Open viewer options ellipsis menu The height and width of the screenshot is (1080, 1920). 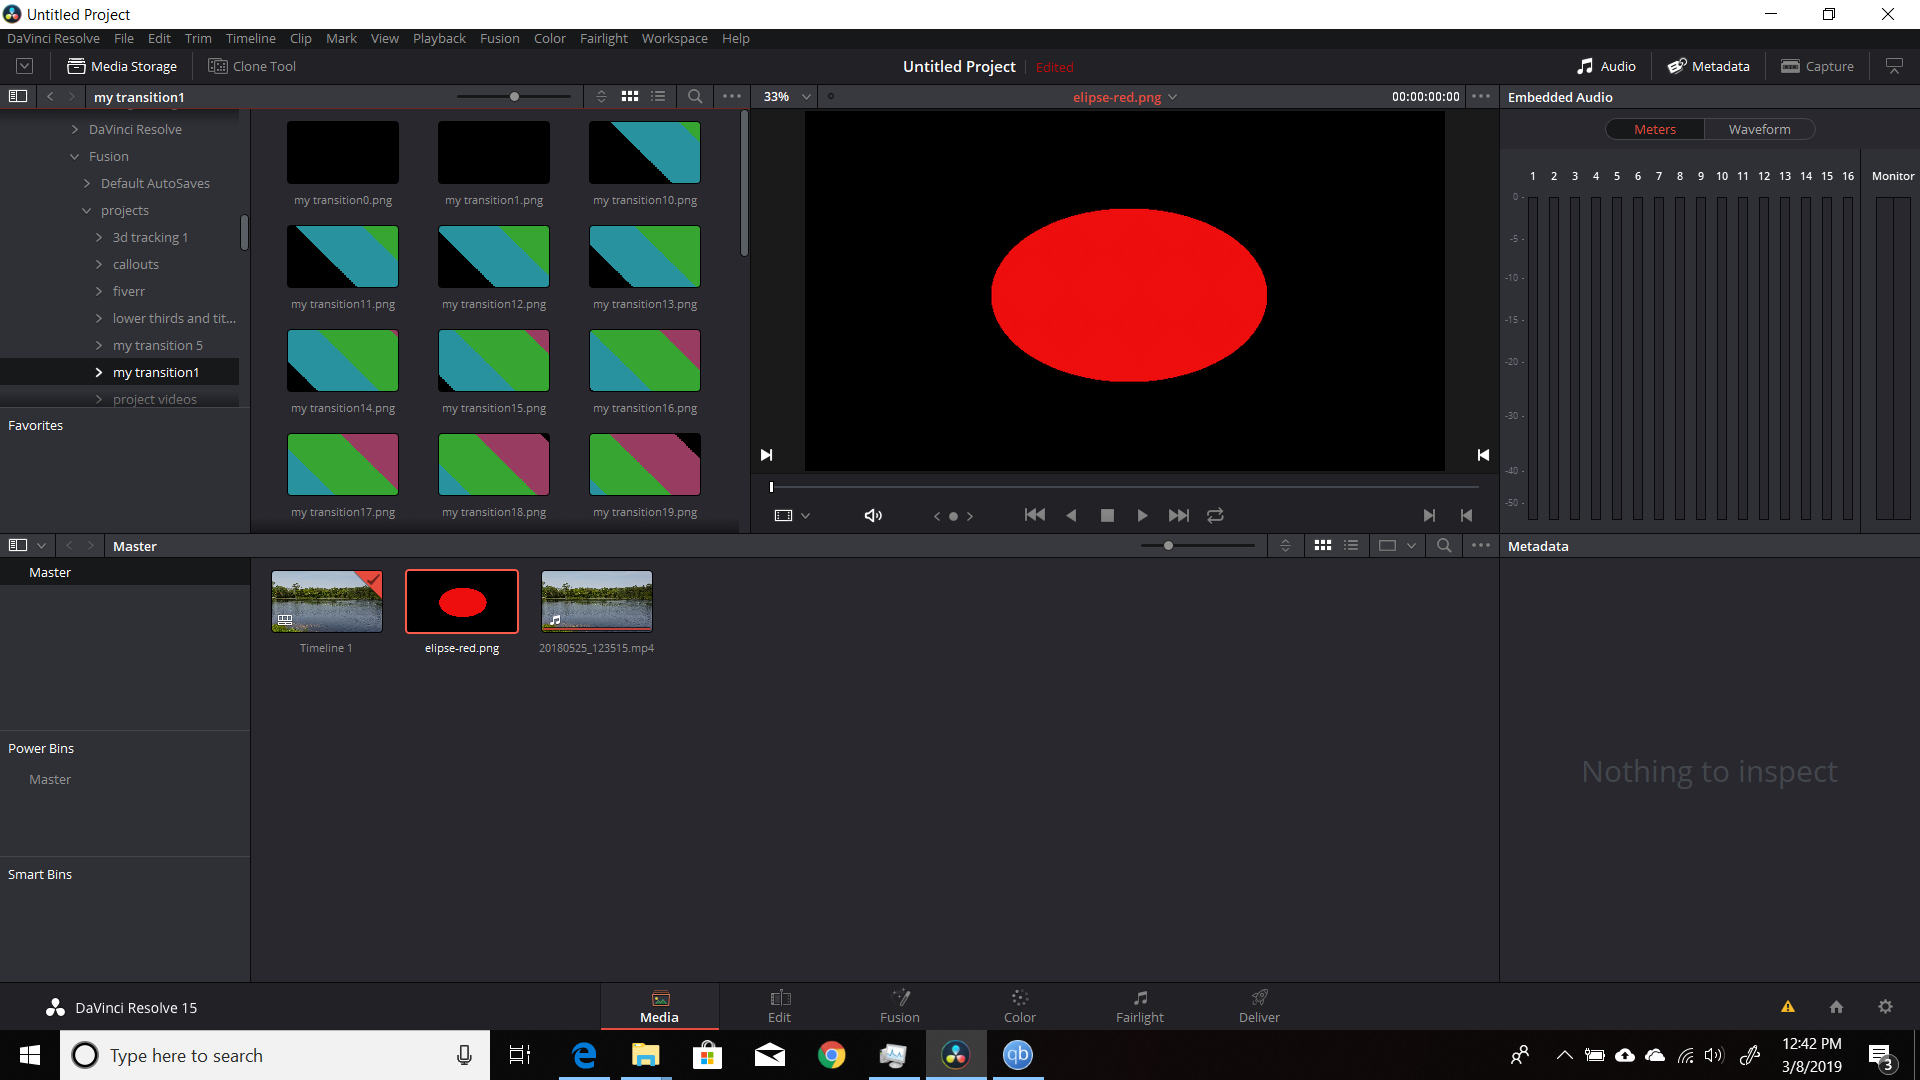pyautogui.click(x=1481, y=97)
